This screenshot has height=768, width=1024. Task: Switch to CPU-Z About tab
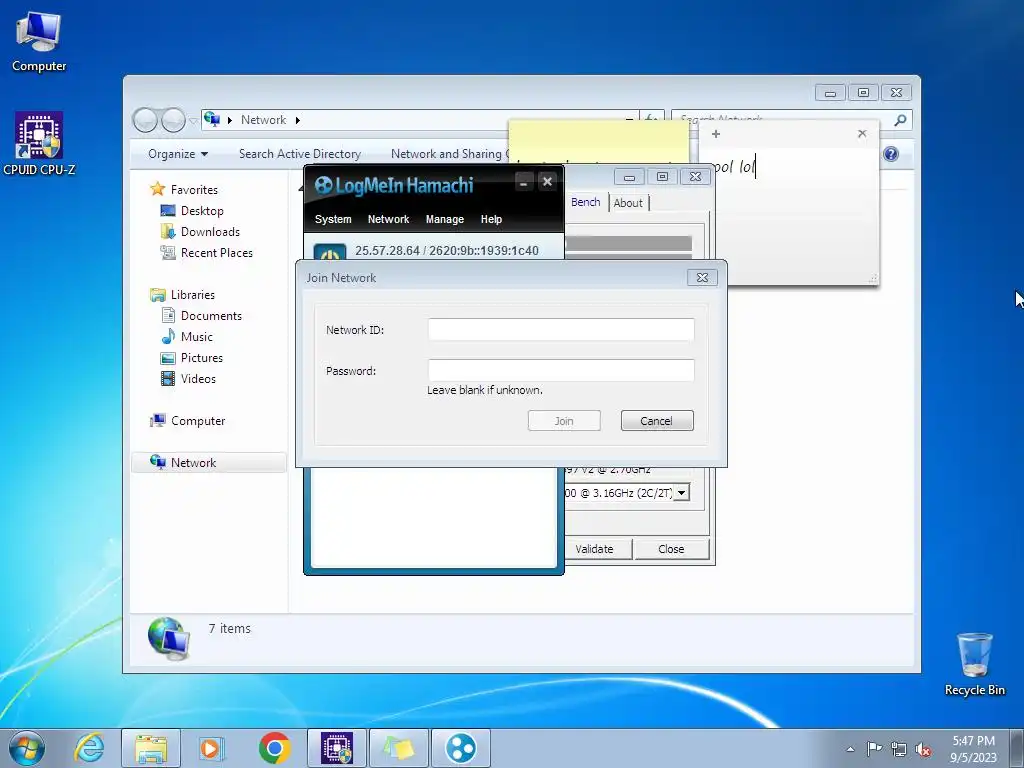tap(628, 203)
